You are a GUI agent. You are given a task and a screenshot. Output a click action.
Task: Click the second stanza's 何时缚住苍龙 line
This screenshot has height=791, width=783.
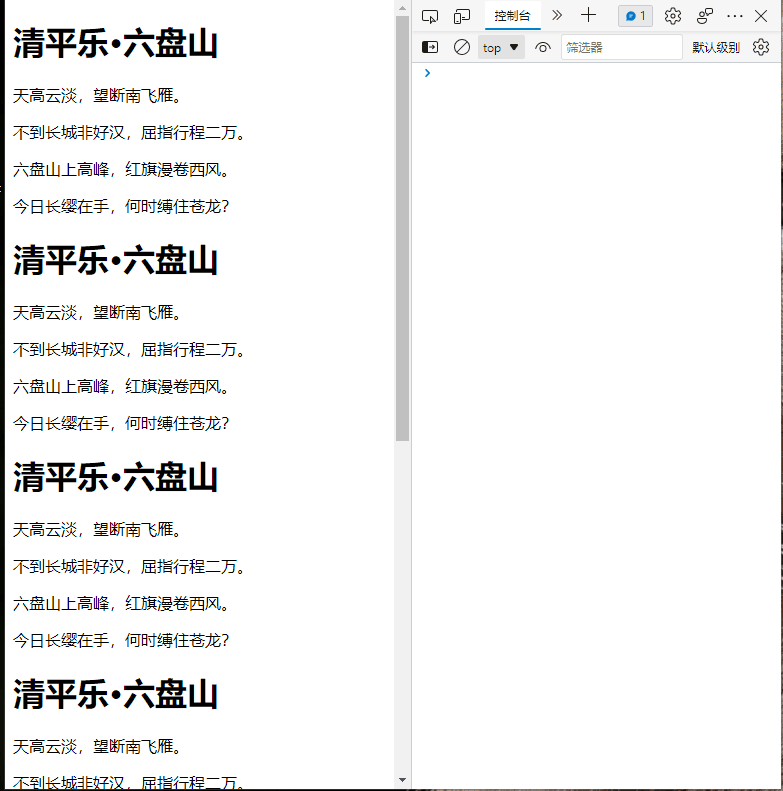point(121,423)
